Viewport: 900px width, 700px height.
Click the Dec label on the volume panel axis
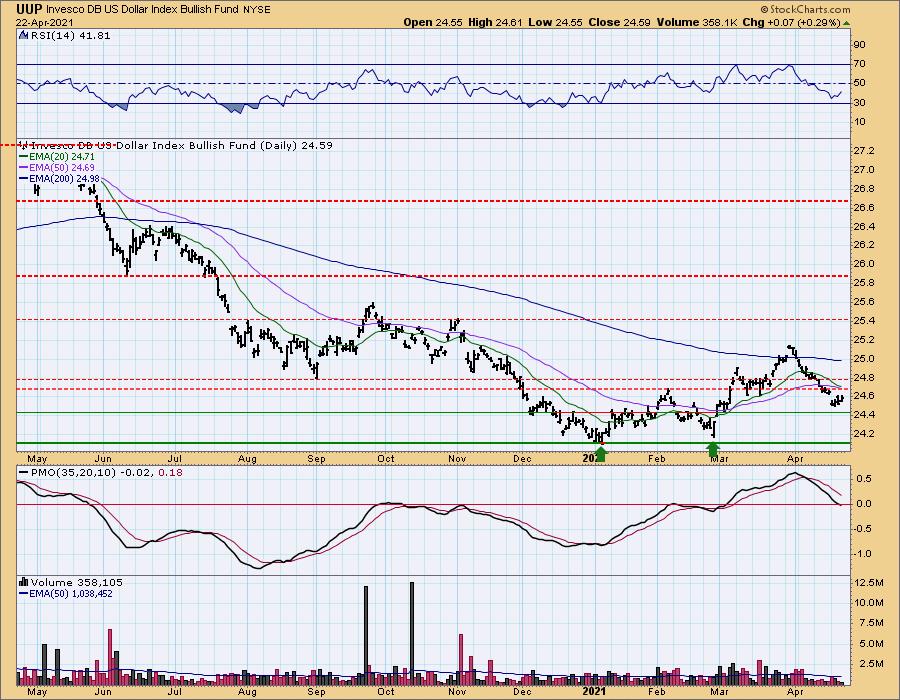point(522,691)
